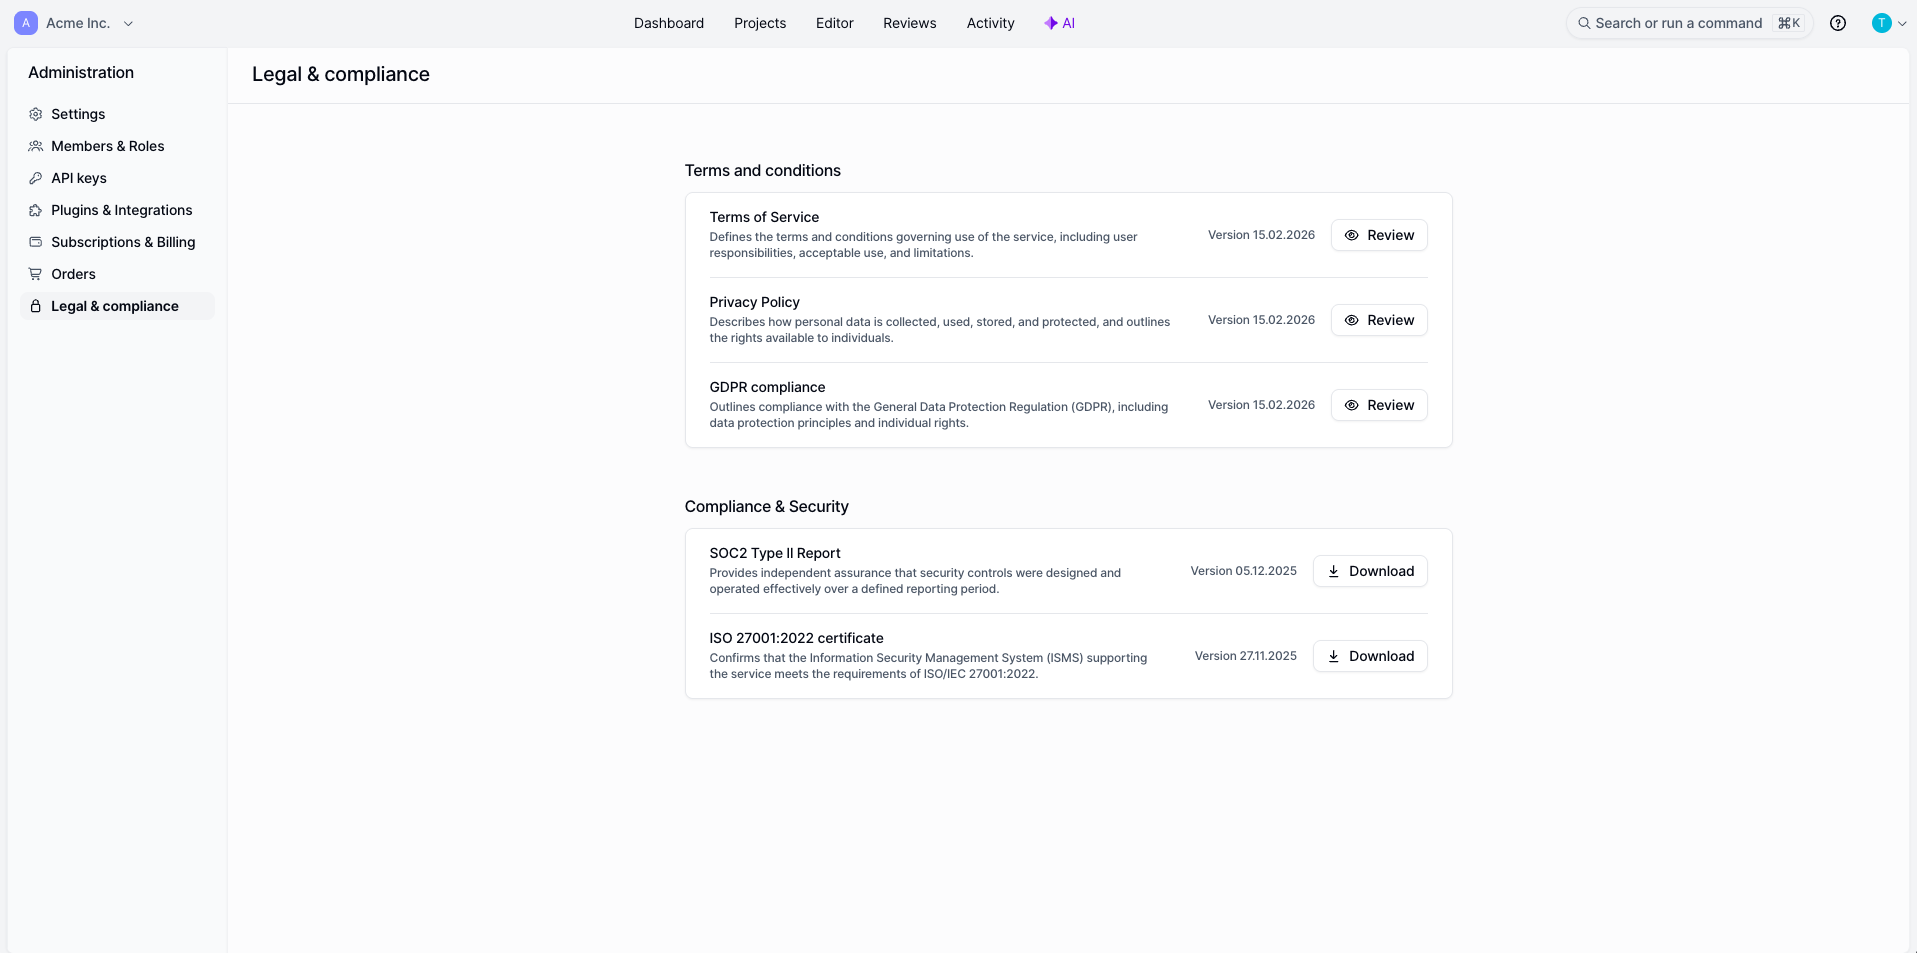This screenshot has height=953, width=1917.
Task: Click the purple AI sparkle icon
Action: (1051, 23)
